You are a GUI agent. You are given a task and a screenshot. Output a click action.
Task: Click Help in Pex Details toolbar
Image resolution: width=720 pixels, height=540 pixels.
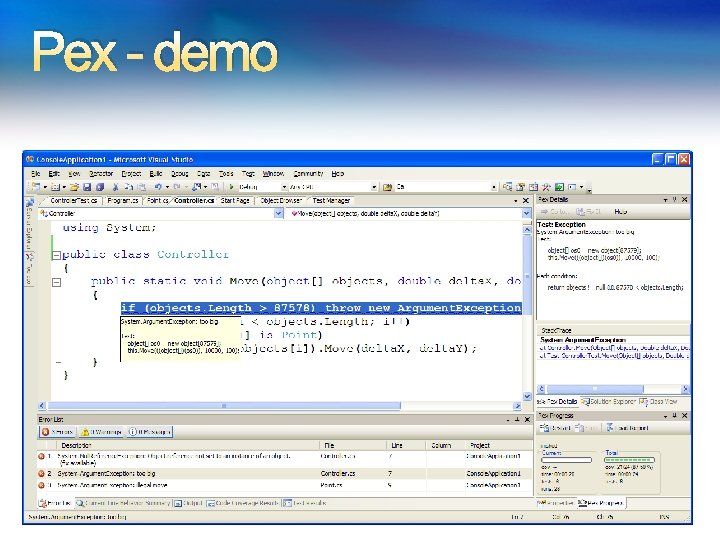(620, 212)
